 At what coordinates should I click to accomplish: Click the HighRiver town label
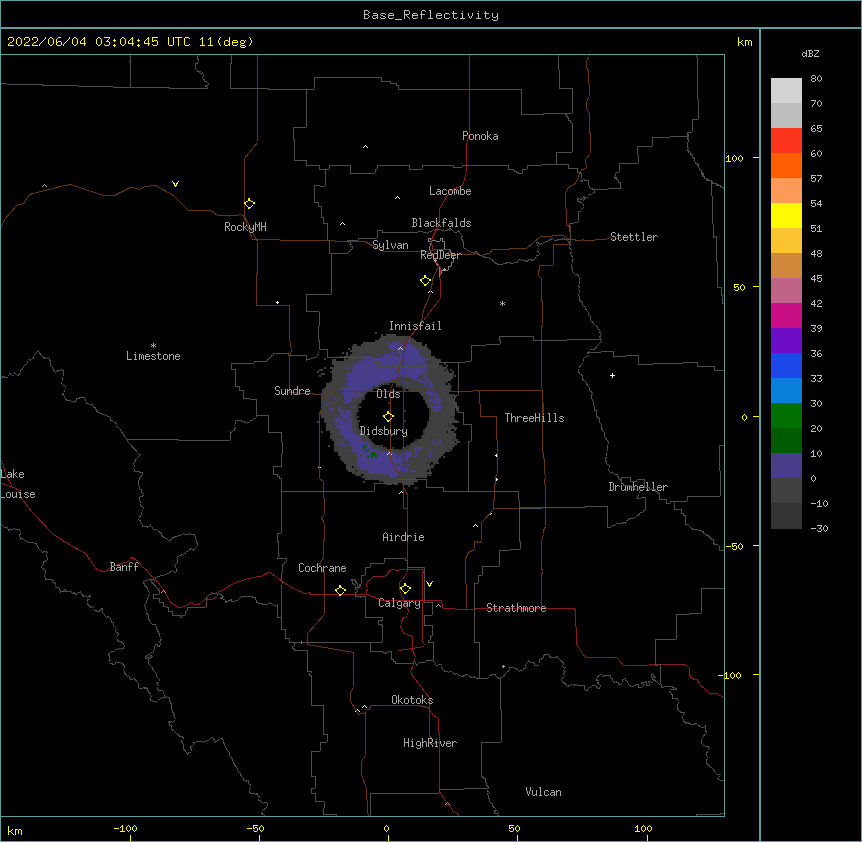pos(430,743)
